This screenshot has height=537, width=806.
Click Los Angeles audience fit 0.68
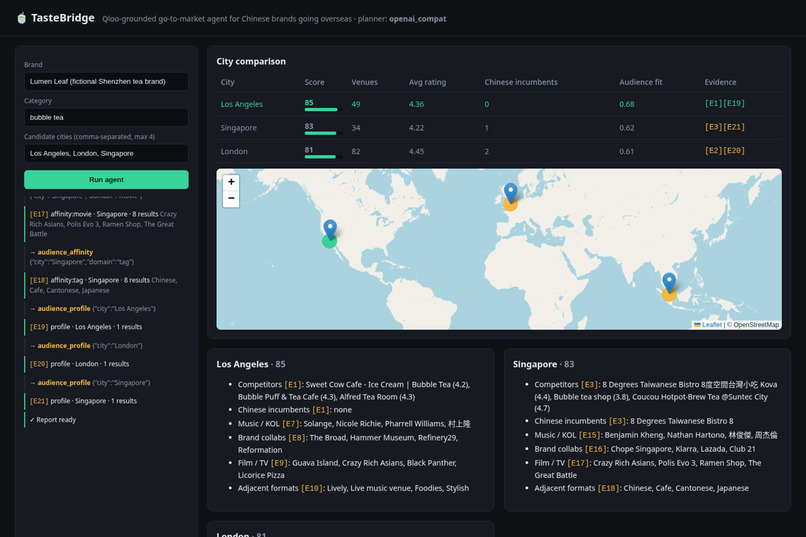coord(627,104)
